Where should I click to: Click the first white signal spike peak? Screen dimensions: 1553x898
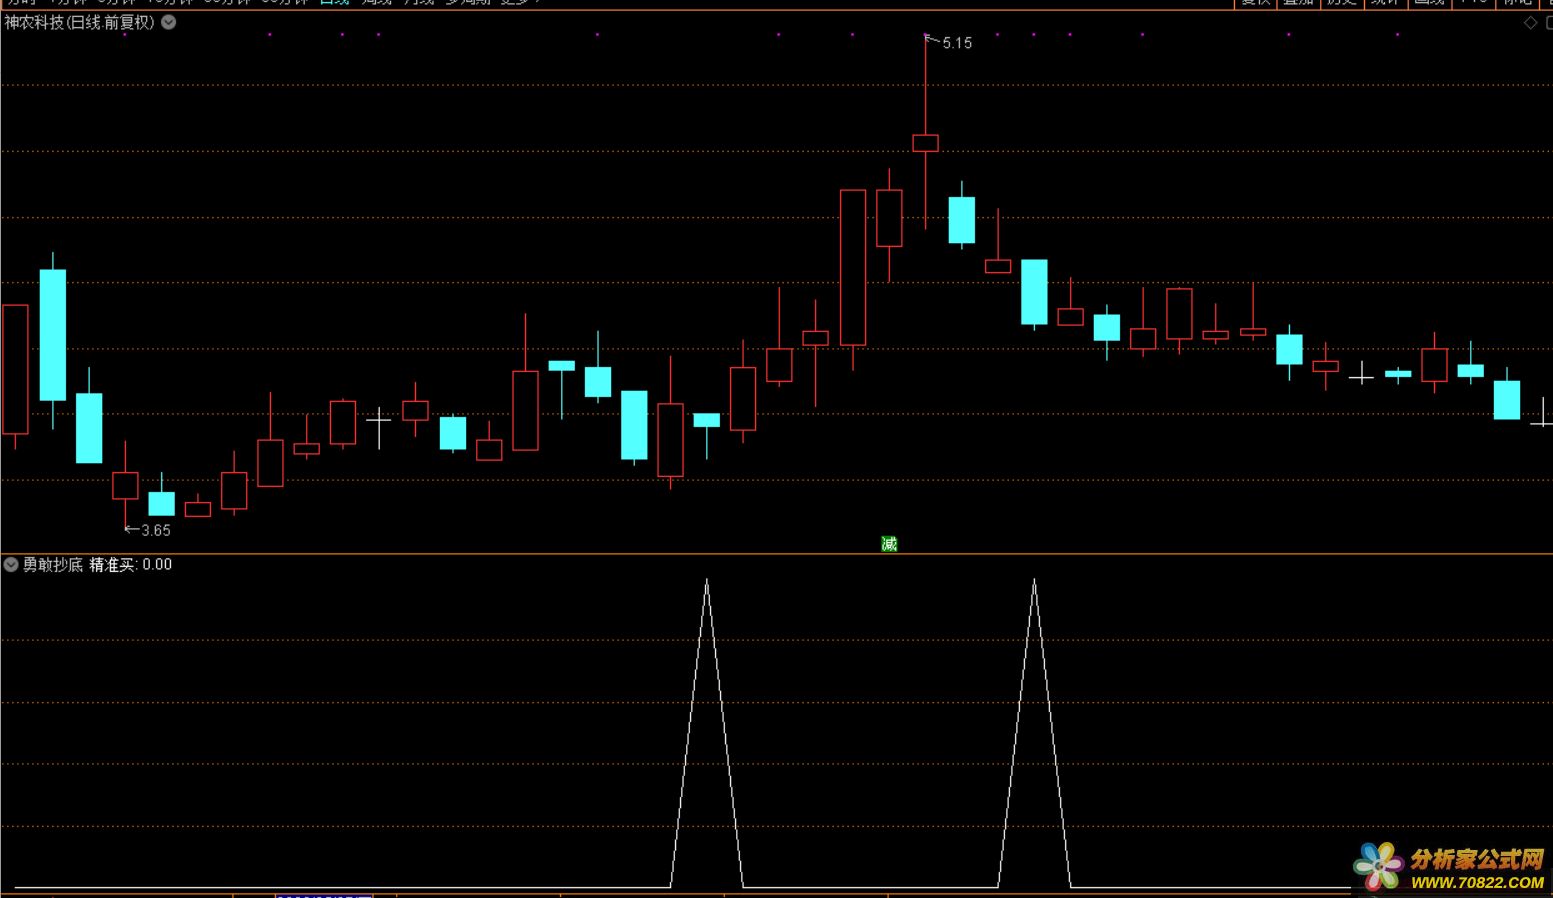click(707, 581)
